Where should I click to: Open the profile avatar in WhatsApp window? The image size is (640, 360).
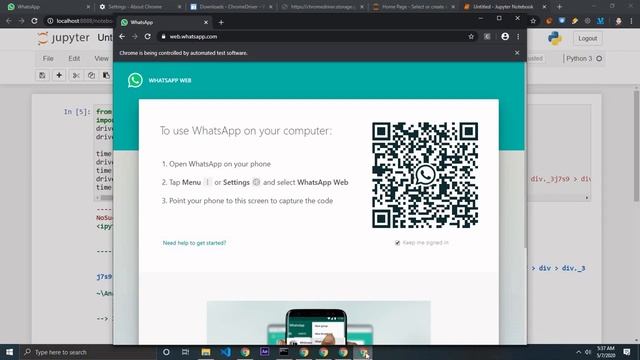505,36
